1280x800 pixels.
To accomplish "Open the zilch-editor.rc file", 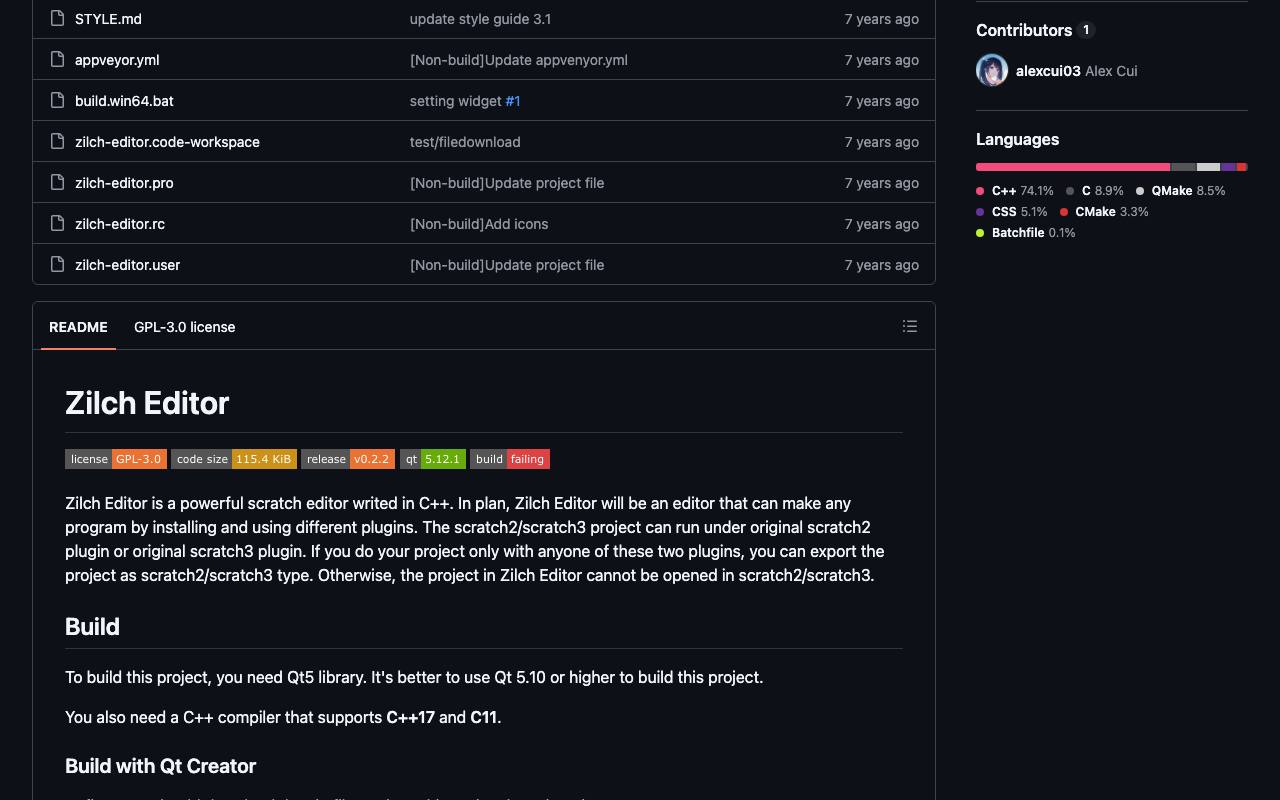I will (x=120, y=224).
